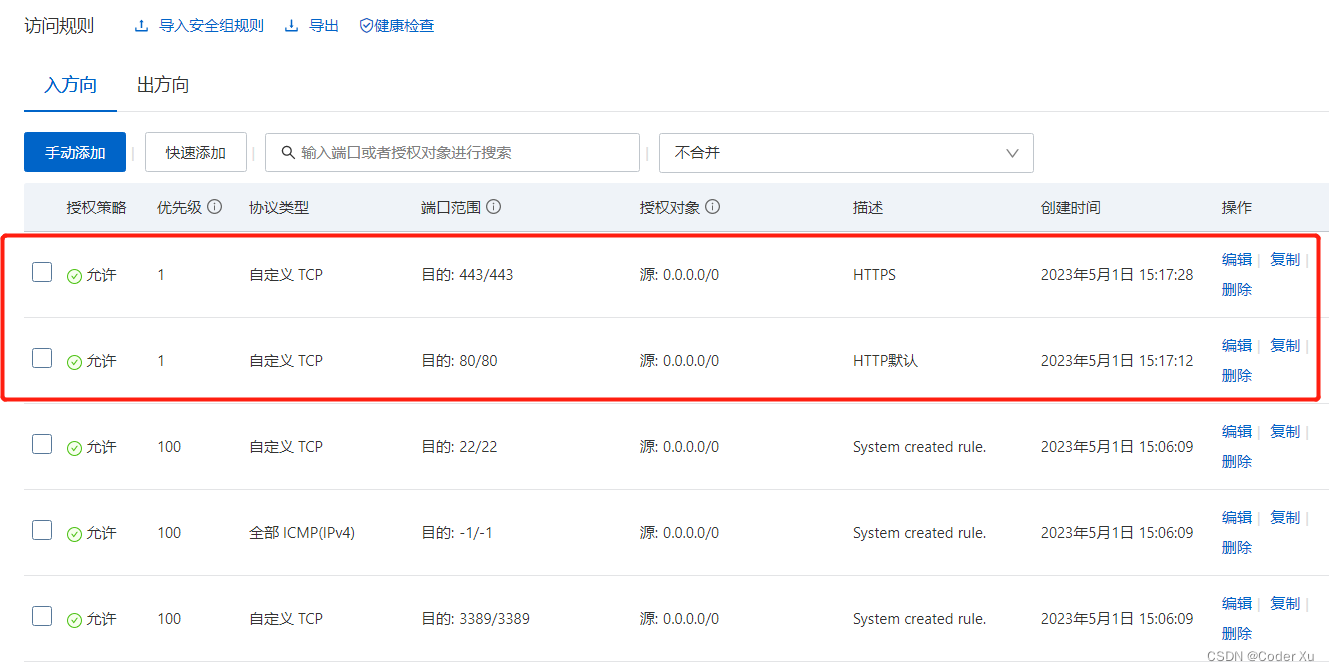Click the 目的: 80/80 port cell
Viewport: 1329px width, 671px height.
coord(459,361)
